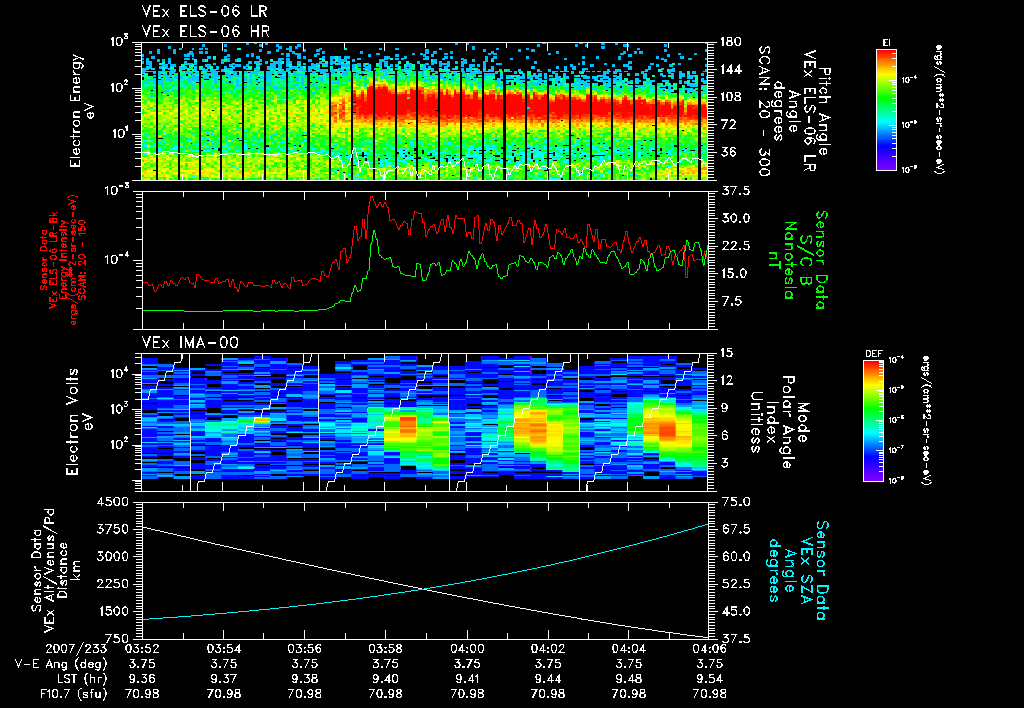Click the '75.0' SZA angle tick
The height and width of the screenshot is (708, 1024).
point(734,502)
